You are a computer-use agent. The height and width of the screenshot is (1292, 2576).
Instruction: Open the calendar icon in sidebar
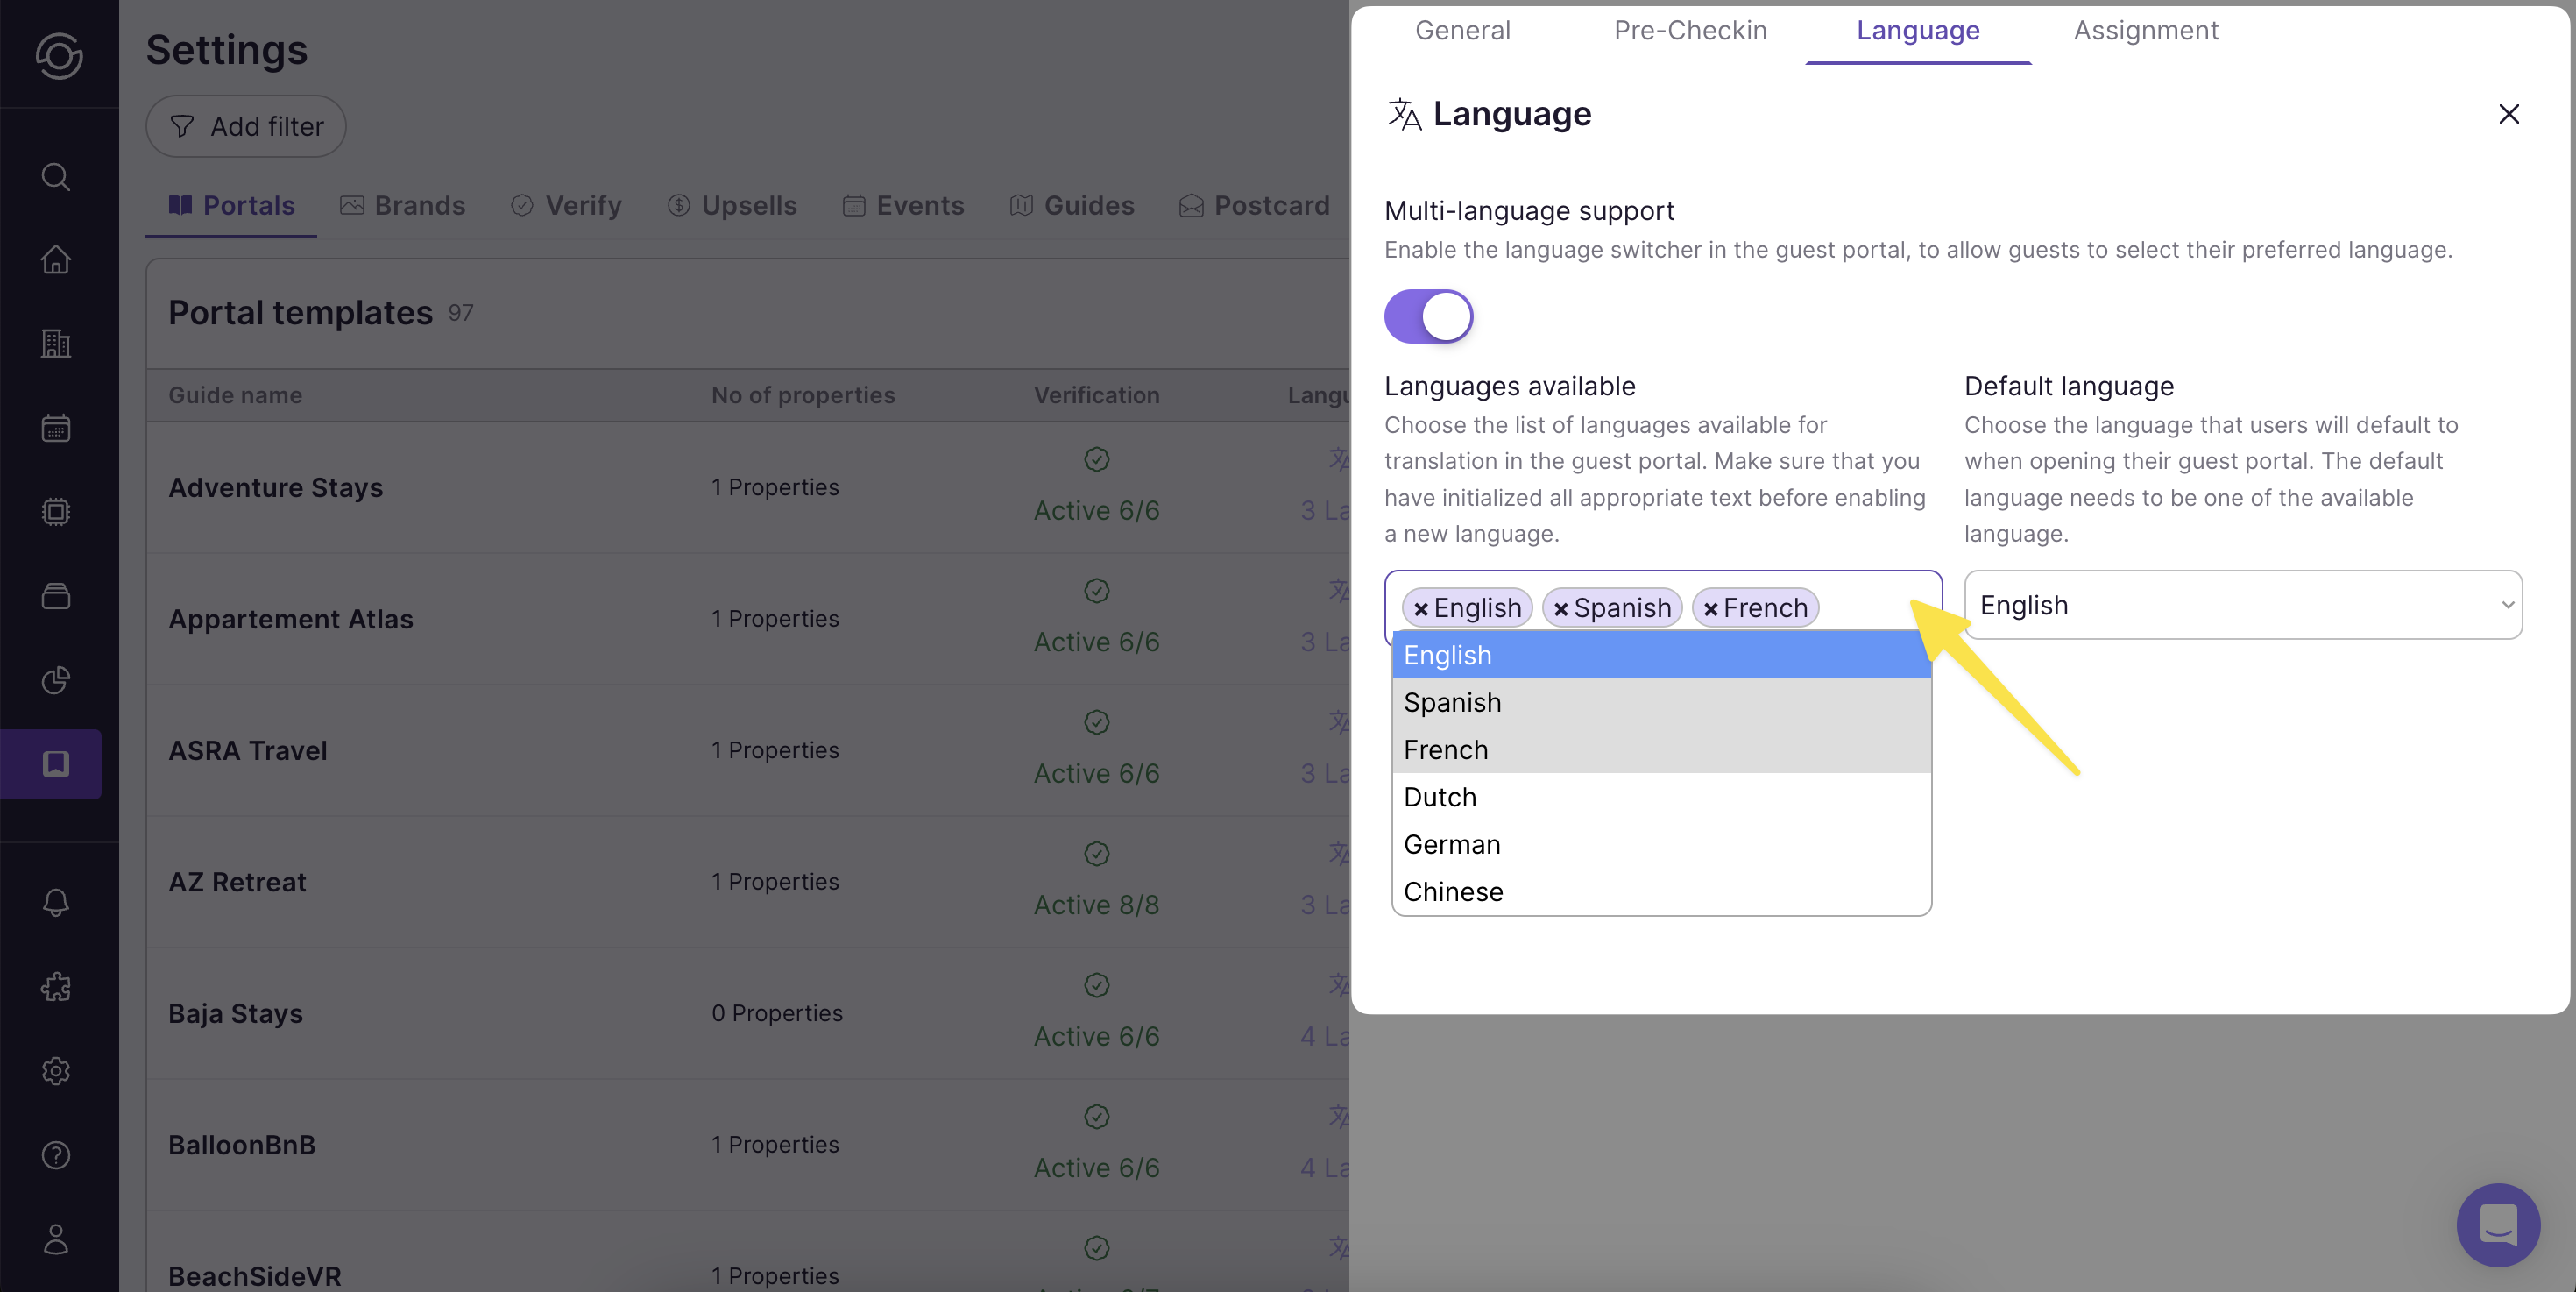(x=56, y=428)
